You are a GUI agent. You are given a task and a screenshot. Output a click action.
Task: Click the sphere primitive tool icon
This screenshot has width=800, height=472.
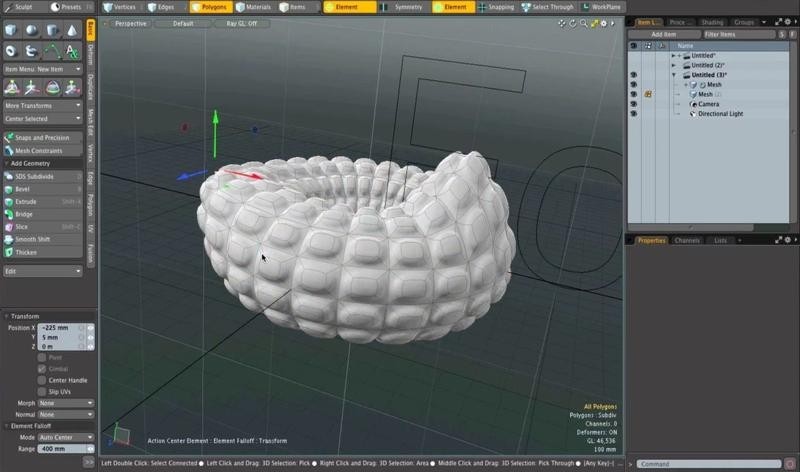pyautogui.click(x=31, y=30)
